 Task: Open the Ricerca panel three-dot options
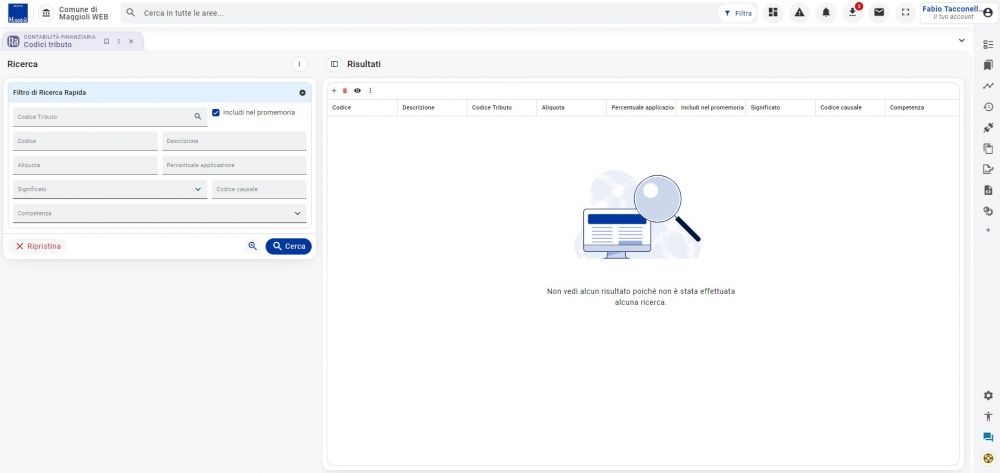tap(299, 64)
